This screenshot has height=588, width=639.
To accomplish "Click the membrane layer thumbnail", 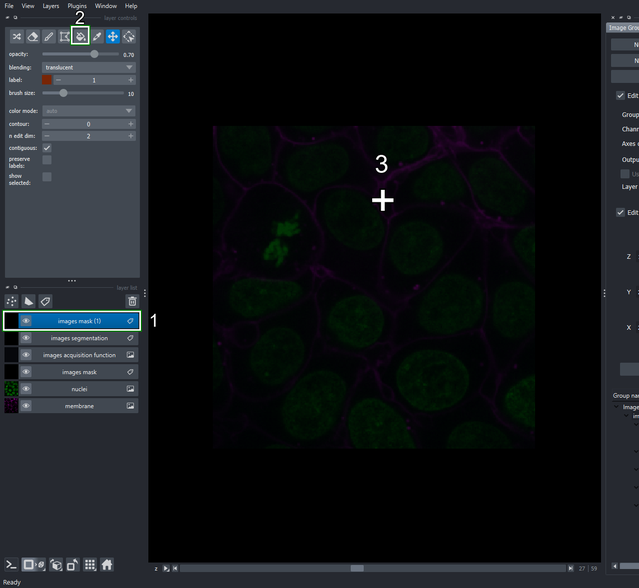I will (11, 406).
